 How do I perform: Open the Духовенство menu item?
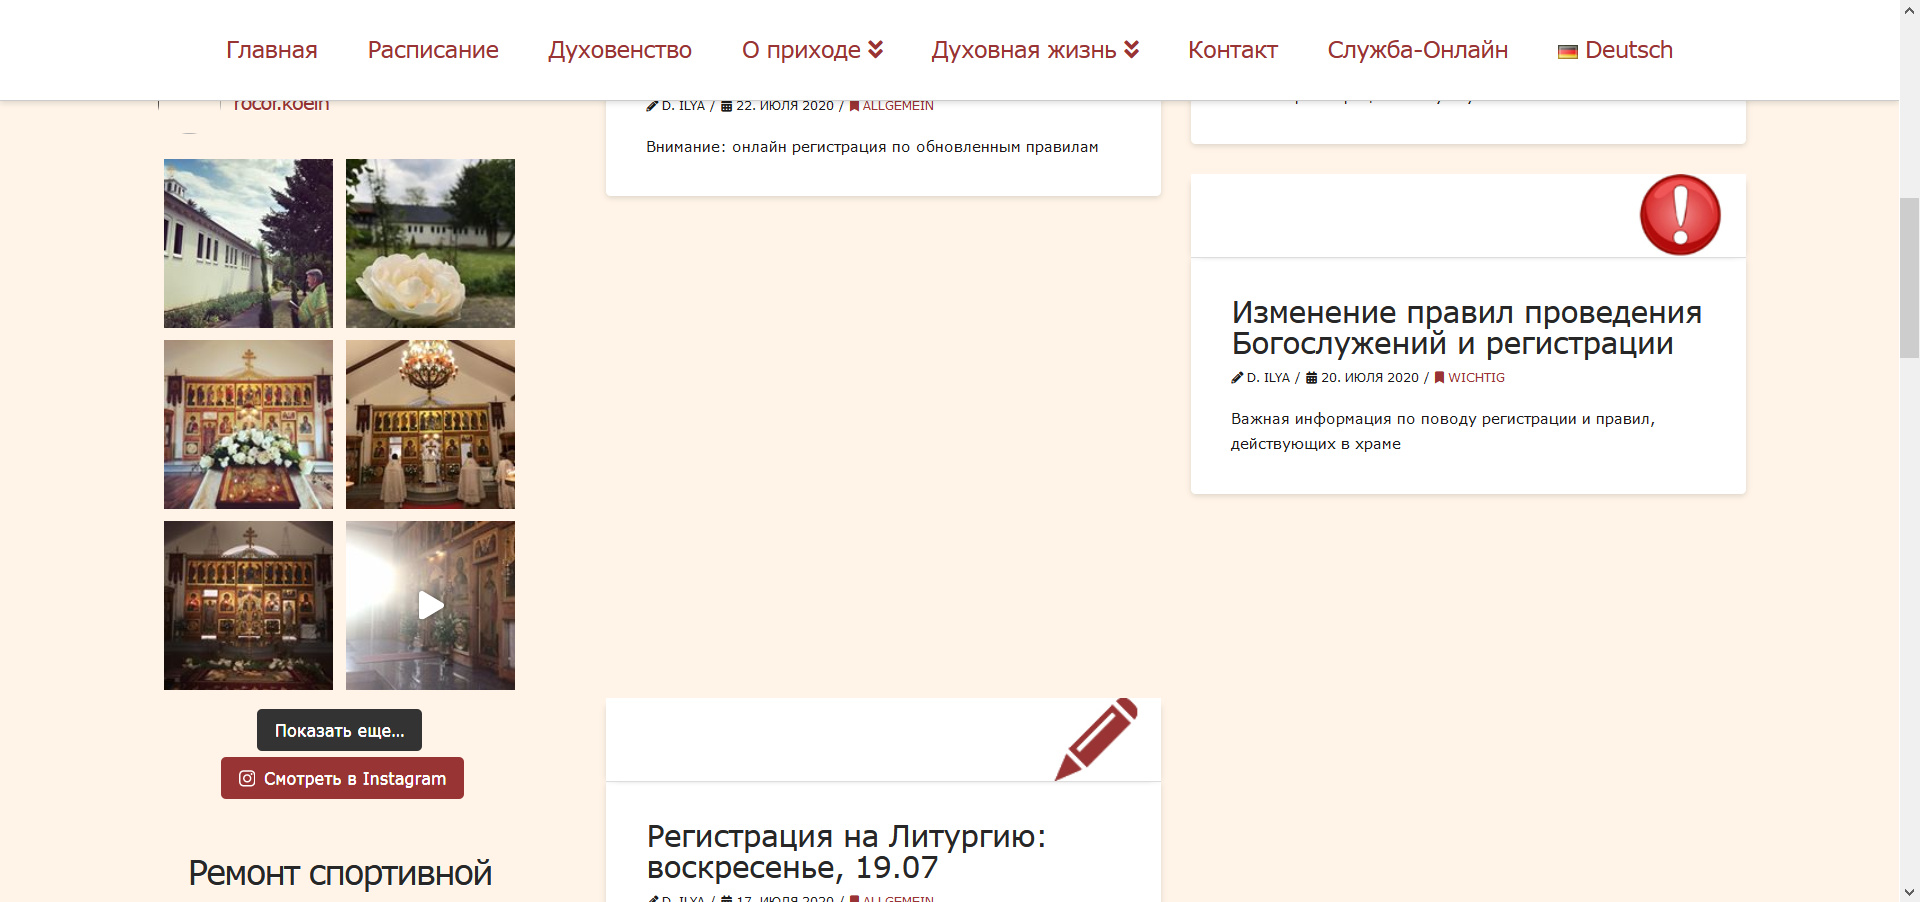pyautogui.click(x=620, y=50)
